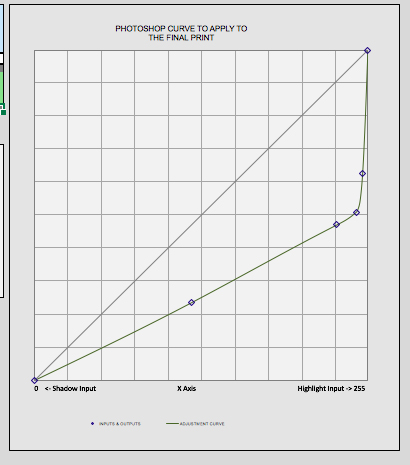Click the lowest-left of the three clustered curve points

[x=336, y=224]
